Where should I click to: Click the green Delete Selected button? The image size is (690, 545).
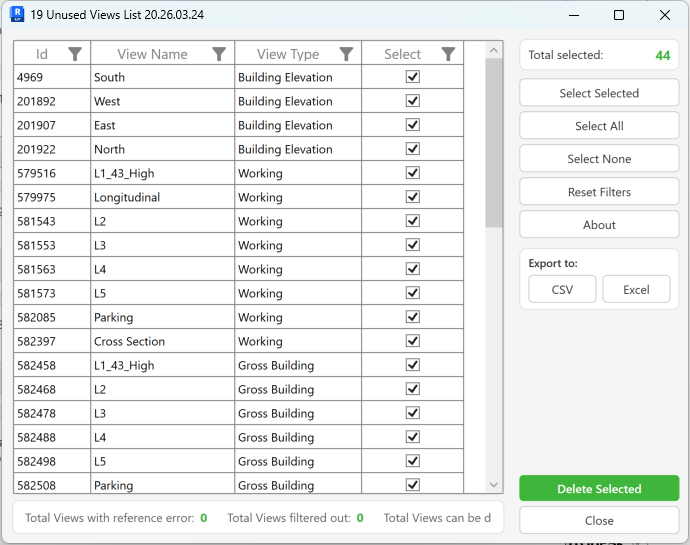(599, 489)
